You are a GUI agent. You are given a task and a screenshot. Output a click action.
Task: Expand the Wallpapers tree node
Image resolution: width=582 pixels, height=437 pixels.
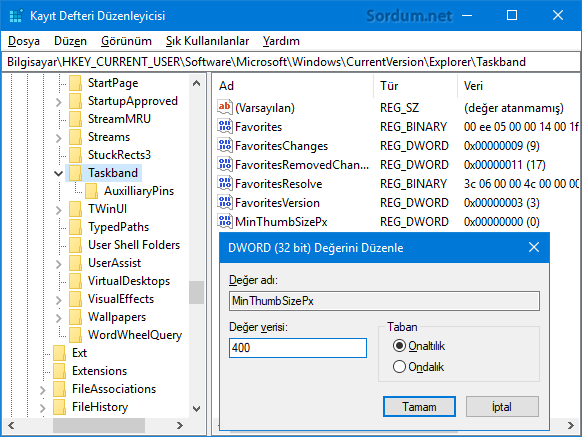click(x=59, y=318)
